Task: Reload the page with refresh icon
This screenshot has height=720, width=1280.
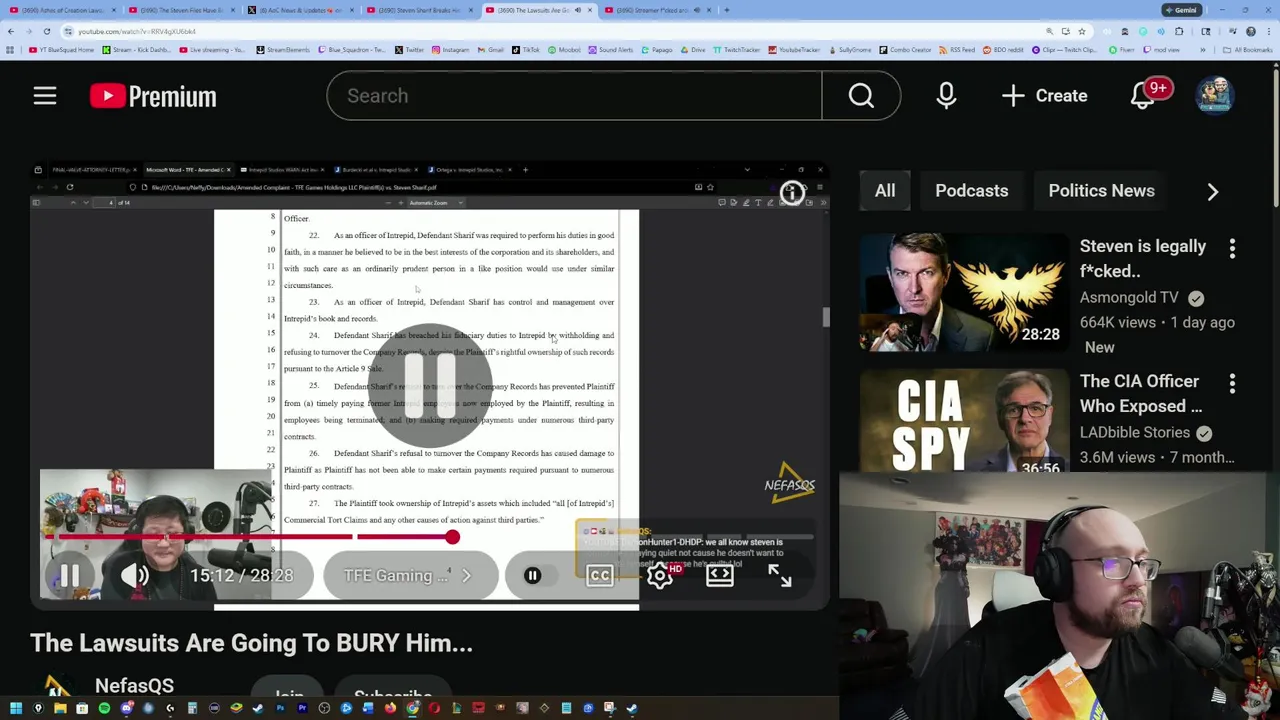Action: (47, 31)
